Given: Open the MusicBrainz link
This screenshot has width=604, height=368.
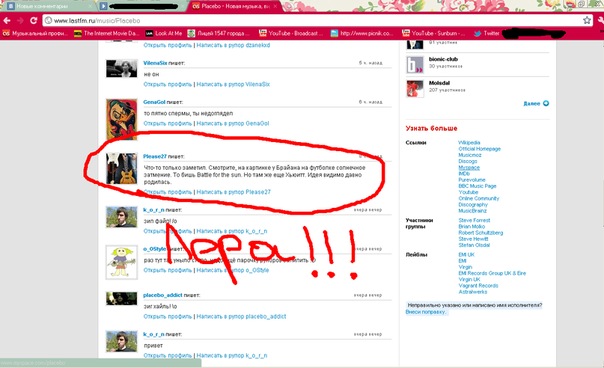Looking at the screenshot, I should point(473,211).
